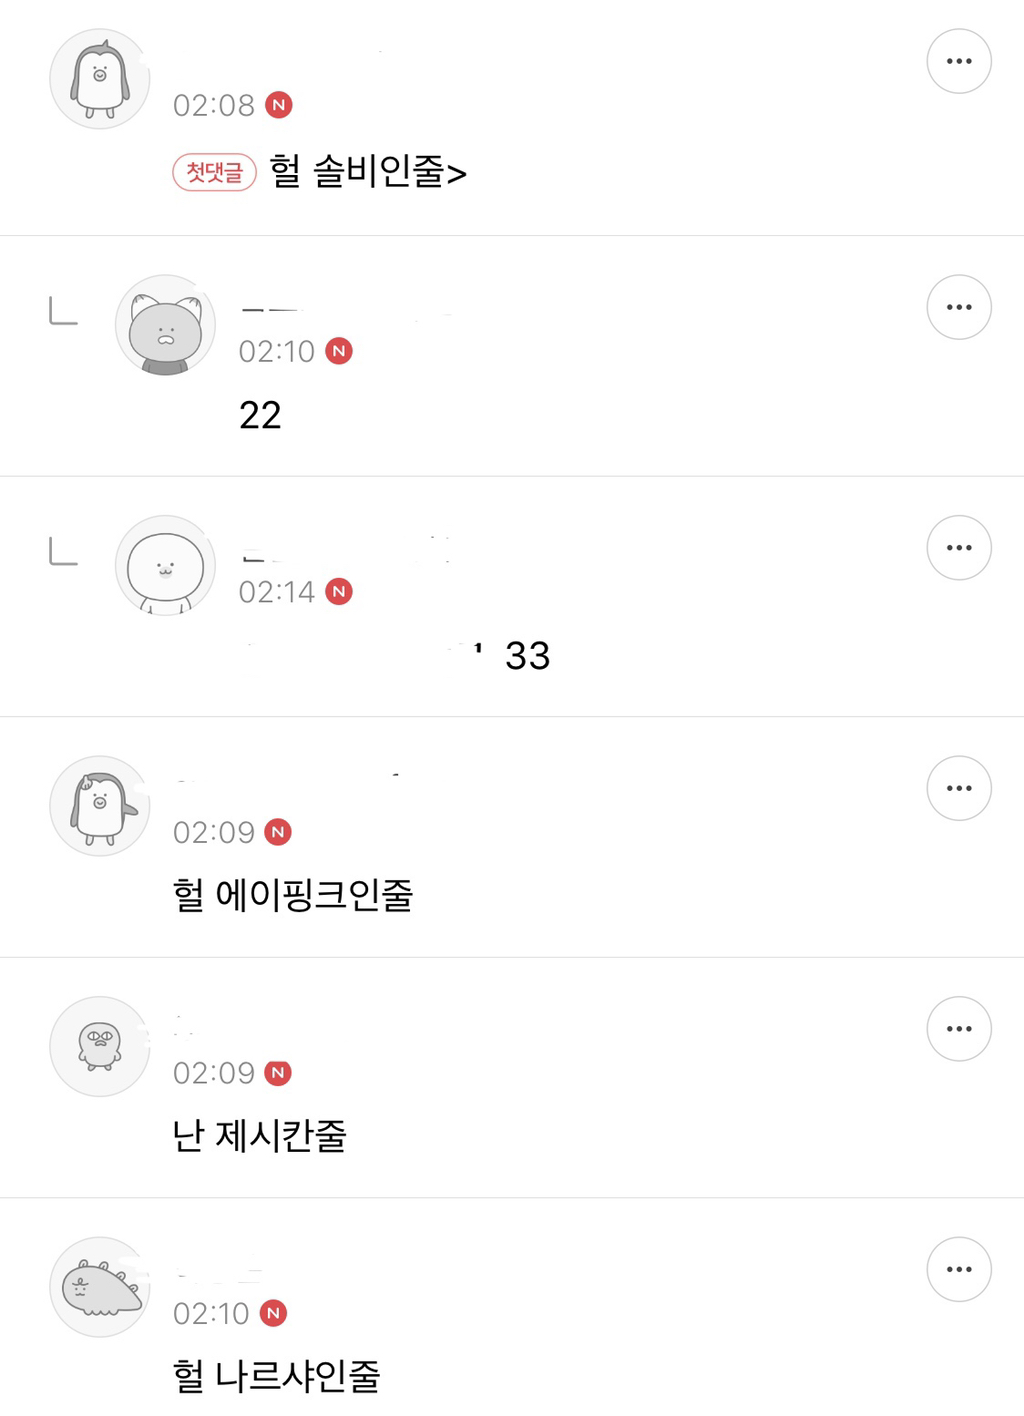The height and width of the screenshot is (1416, 1024).
Task: Tap penguin avatar beside 에이핑크인줄 comment
Action: click(x=100, y=806)
